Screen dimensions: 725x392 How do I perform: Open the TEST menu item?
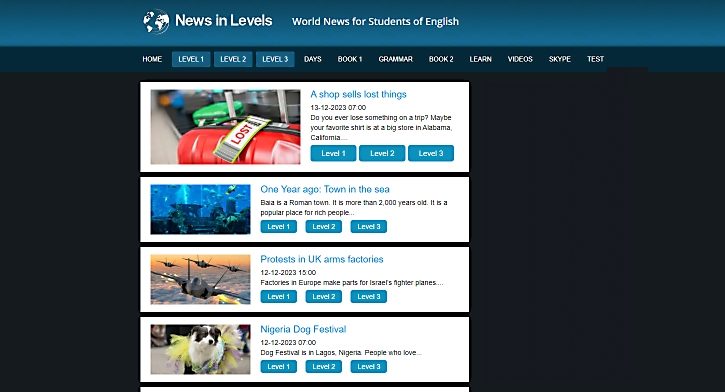pos(596,59)
